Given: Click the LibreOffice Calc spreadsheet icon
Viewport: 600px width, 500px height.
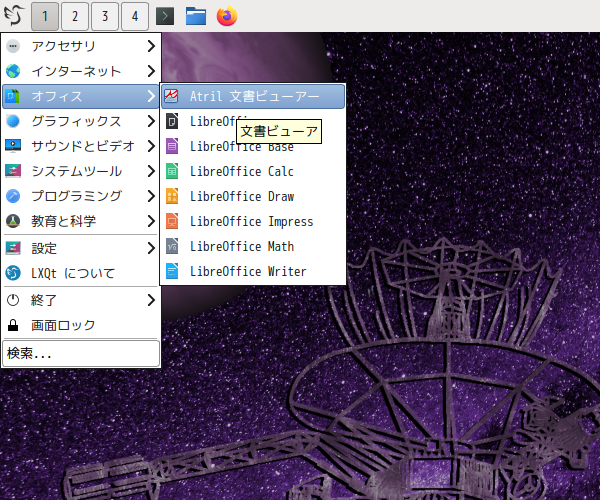Looking at the screenshot, I should 172,171.
